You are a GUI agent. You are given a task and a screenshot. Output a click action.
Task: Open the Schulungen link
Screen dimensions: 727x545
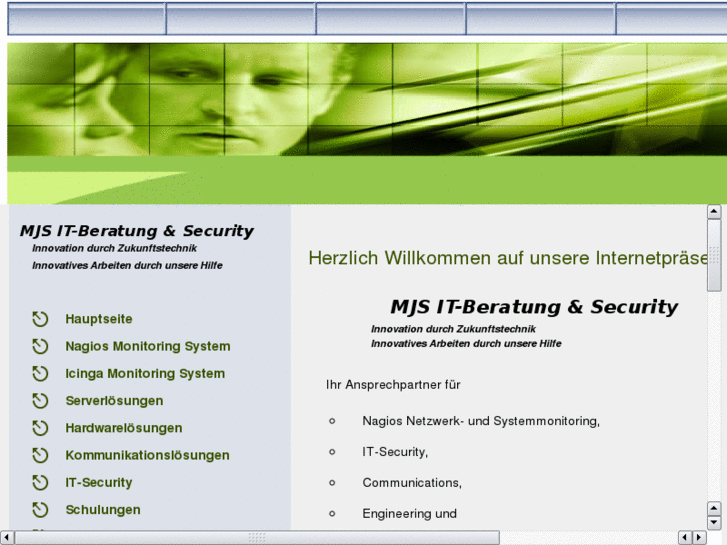coord(103,510)
